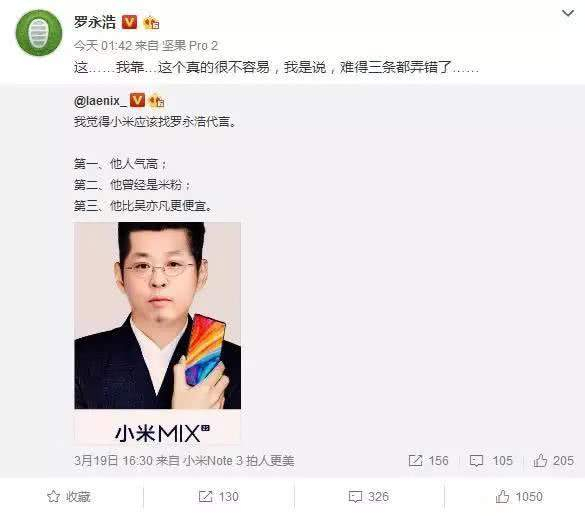Open the 326 comments section

coord(369,496)
